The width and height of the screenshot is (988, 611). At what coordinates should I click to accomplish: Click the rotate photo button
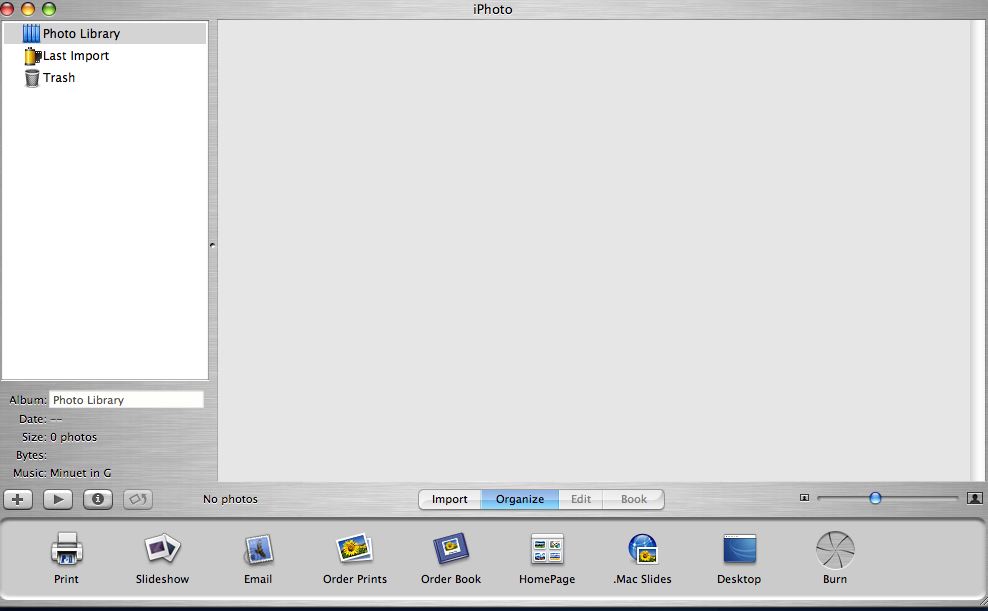tap(137, 500)
